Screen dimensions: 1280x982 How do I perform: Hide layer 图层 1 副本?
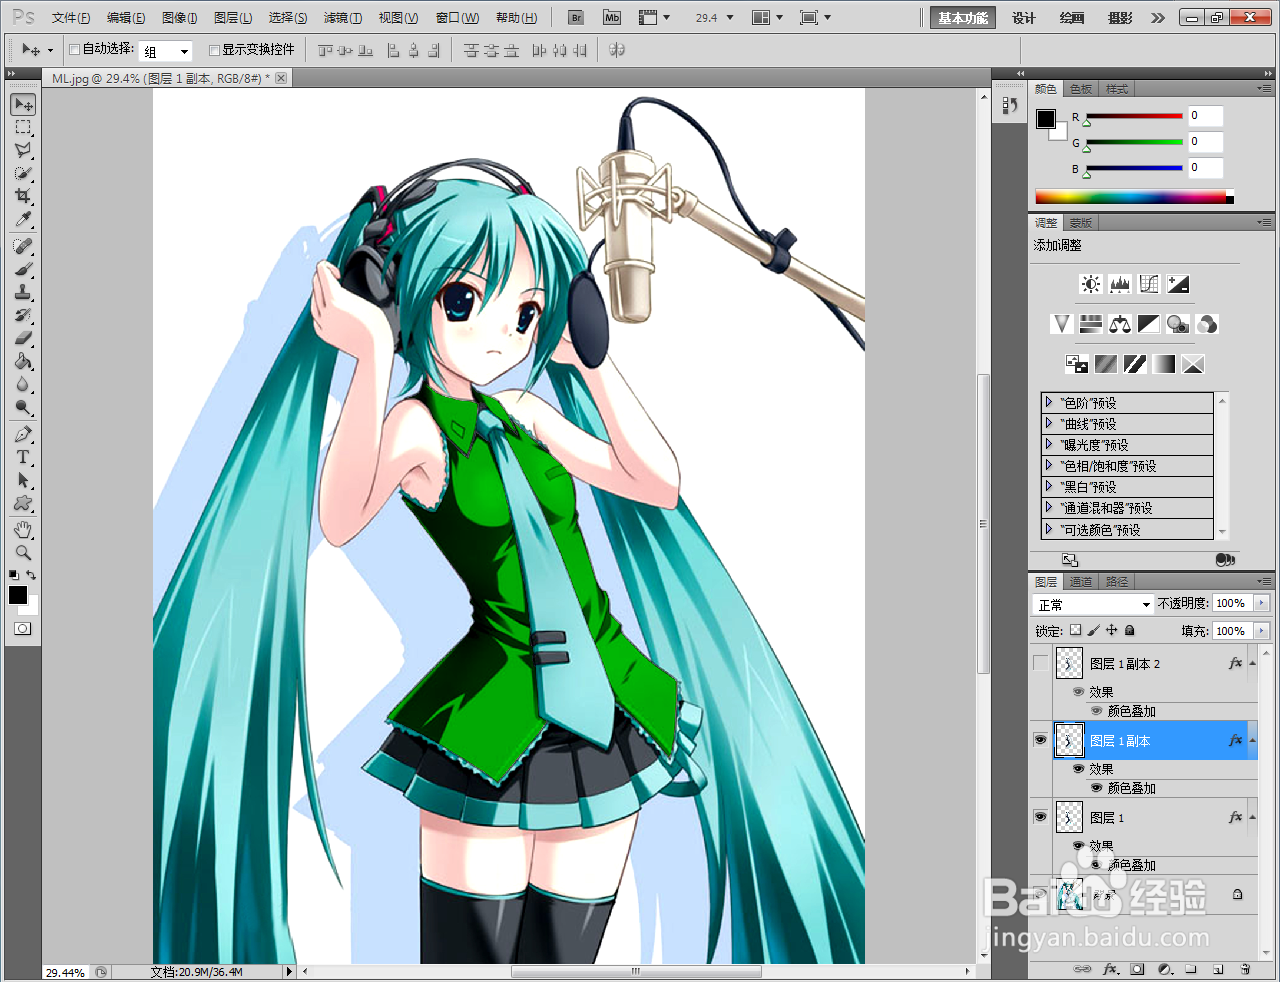(1041, 740)
